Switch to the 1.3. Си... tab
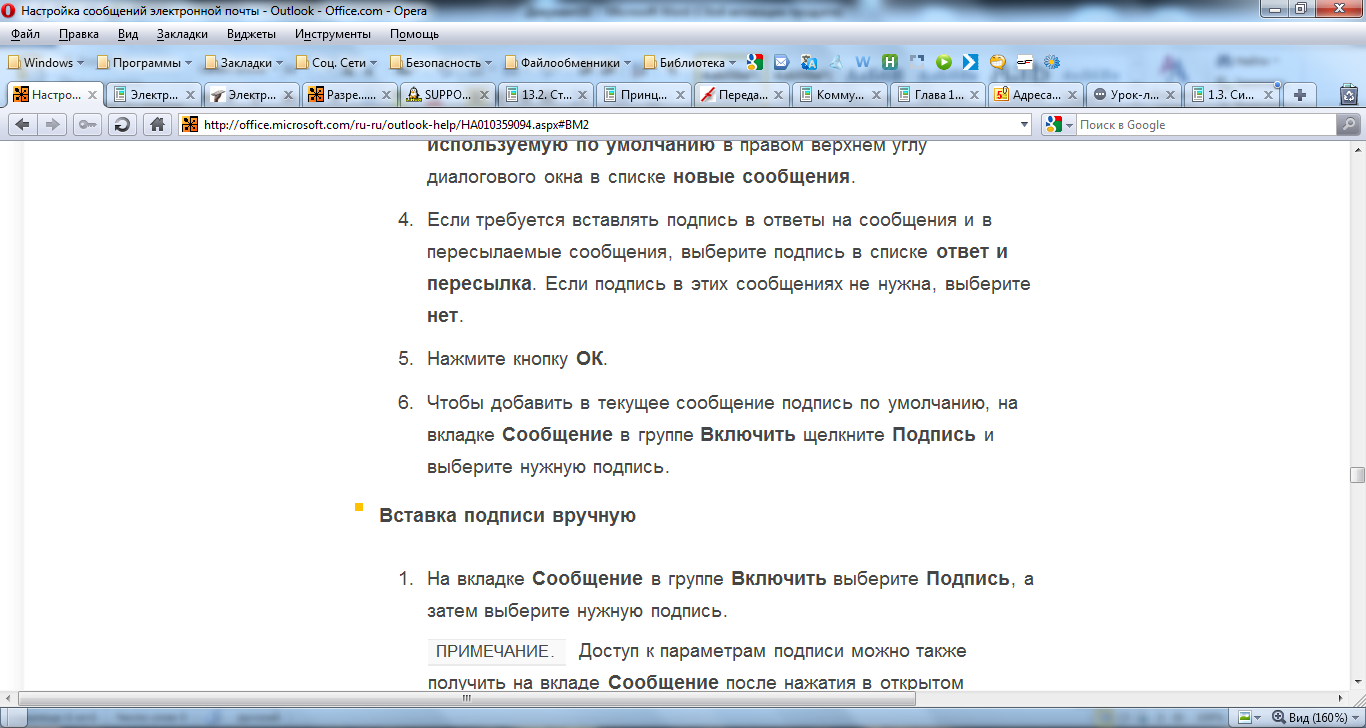 (1231, 95)
